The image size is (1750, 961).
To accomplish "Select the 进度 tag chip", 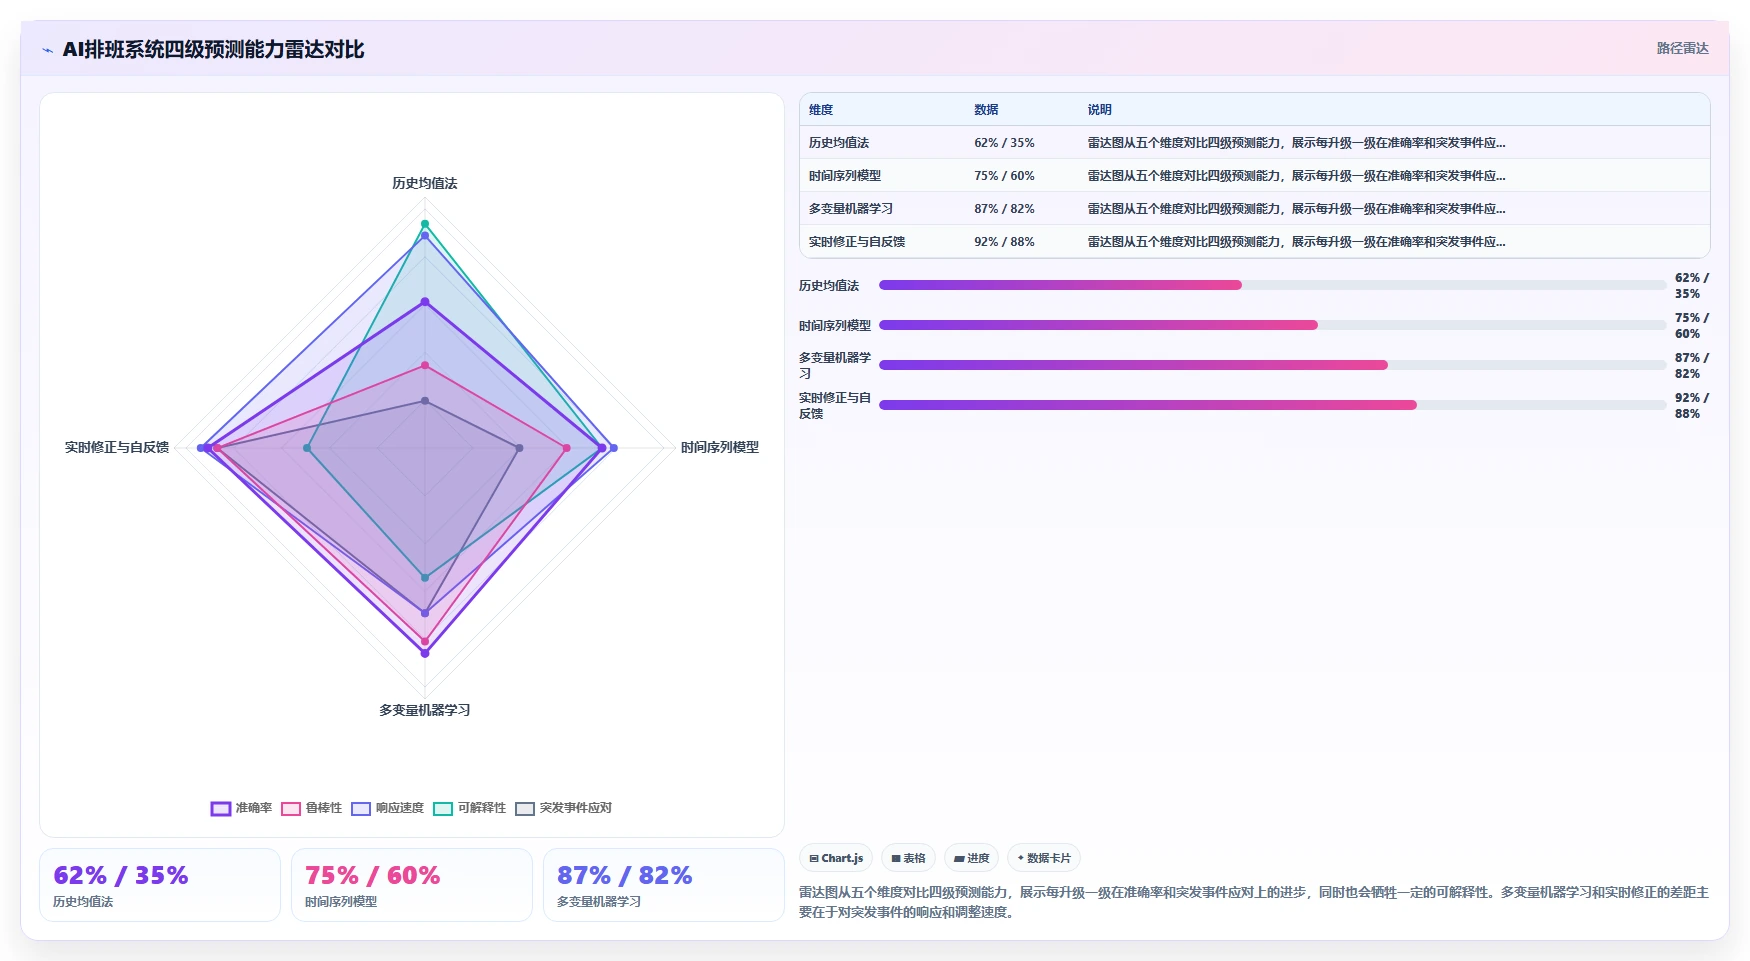I will 971,858.
